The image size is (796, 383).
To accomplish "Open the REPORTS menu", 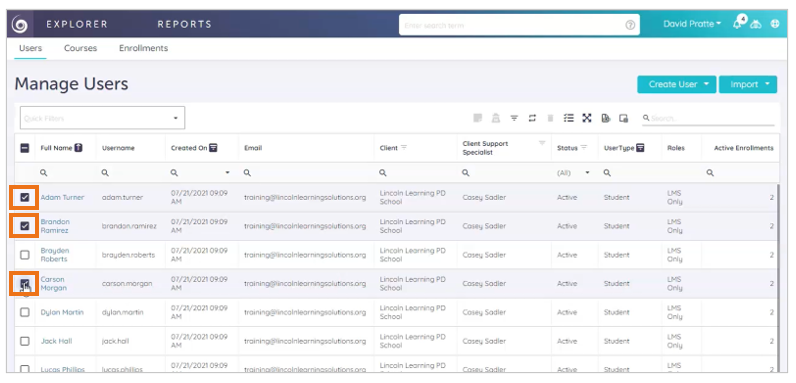I will 184,24.
